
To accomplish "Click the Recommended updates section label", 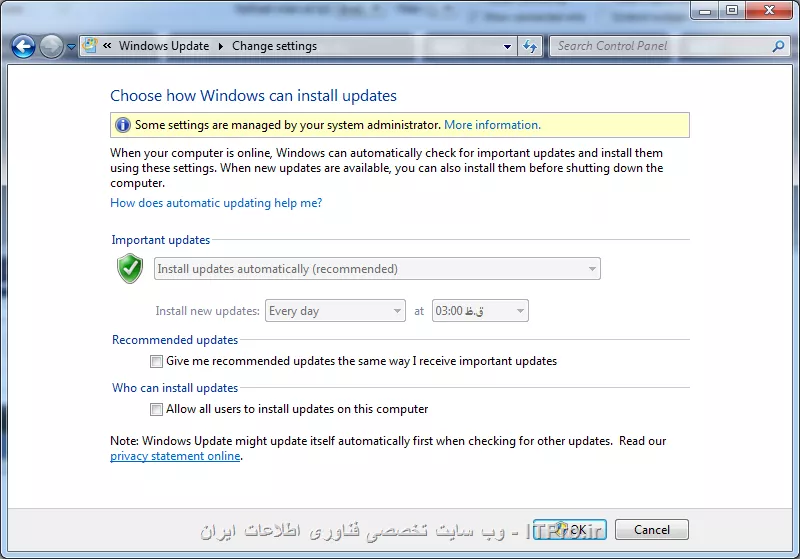I will [x=175, y=340].
